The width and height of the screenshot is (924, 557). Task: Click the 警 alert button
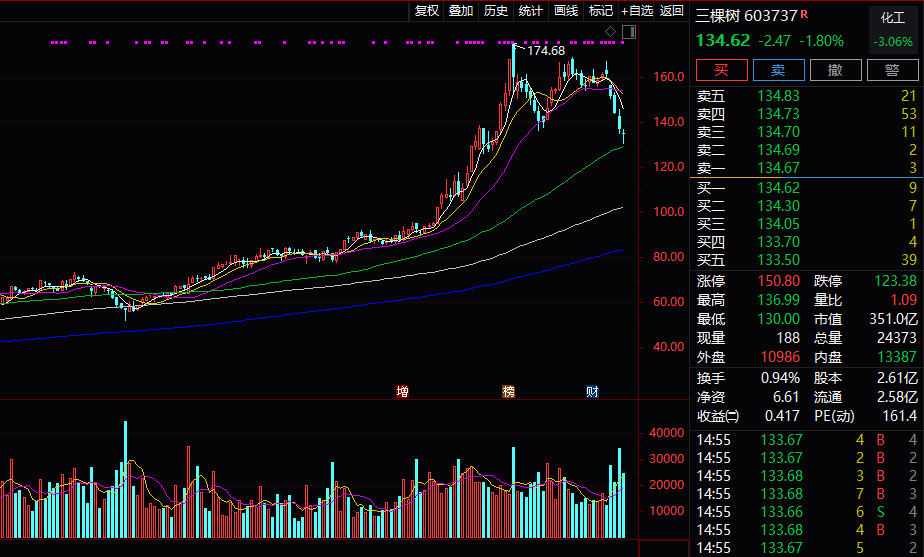[892, 70]
